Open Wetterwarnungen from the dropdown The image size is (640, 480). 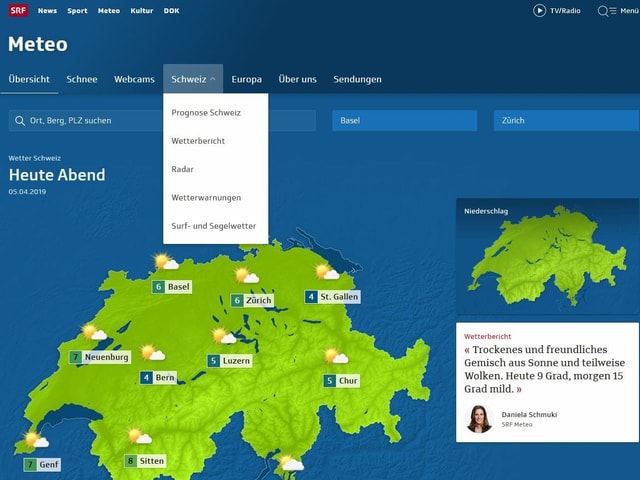pyautogui.click(x=206, y=198)
